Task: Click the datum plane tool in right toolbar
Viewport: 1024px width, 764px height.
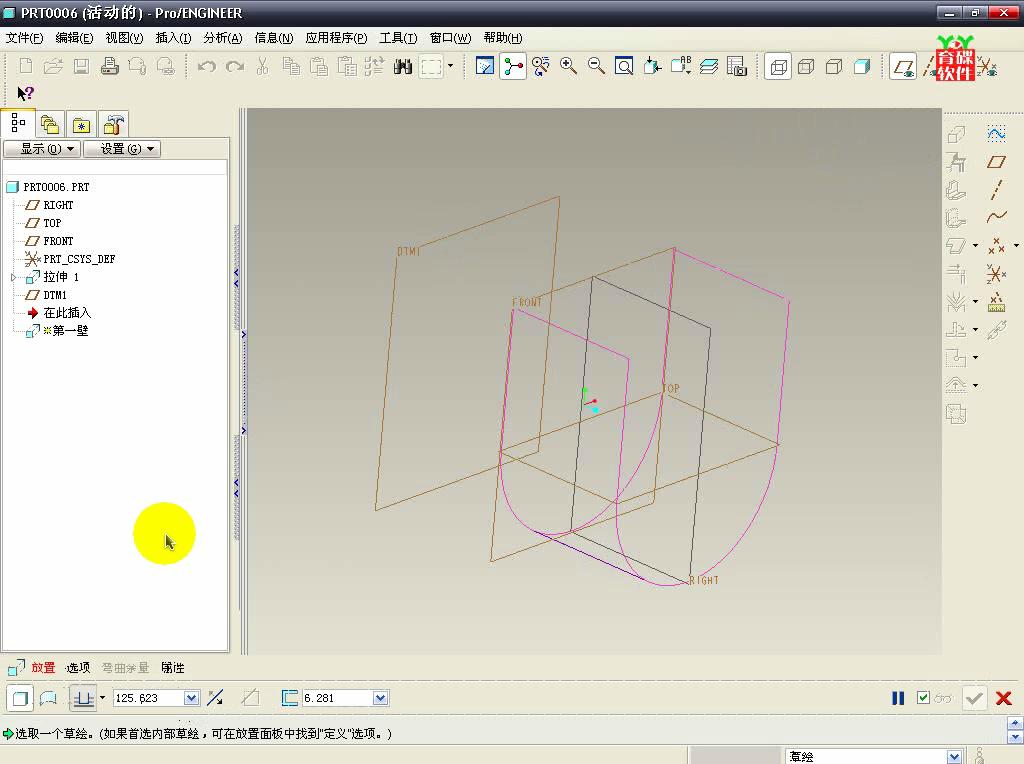Action: click(996, 162)
